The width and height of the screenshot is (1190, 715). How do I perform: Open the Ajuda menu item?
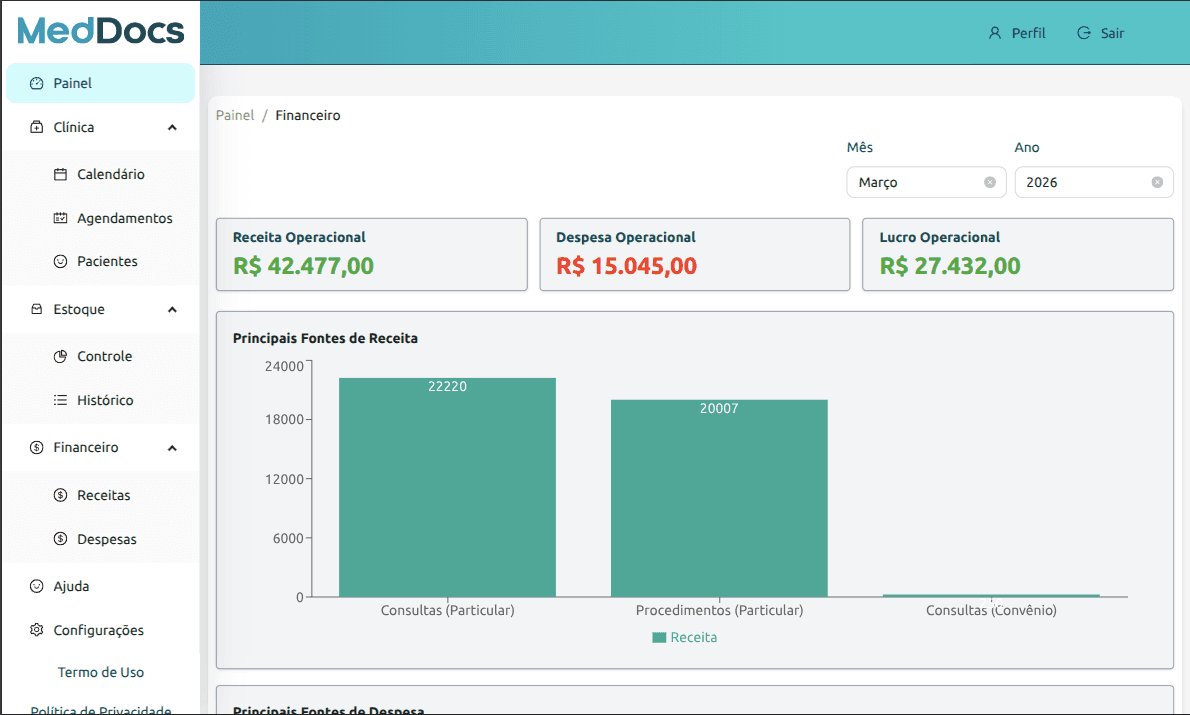(x=71, y=586)
